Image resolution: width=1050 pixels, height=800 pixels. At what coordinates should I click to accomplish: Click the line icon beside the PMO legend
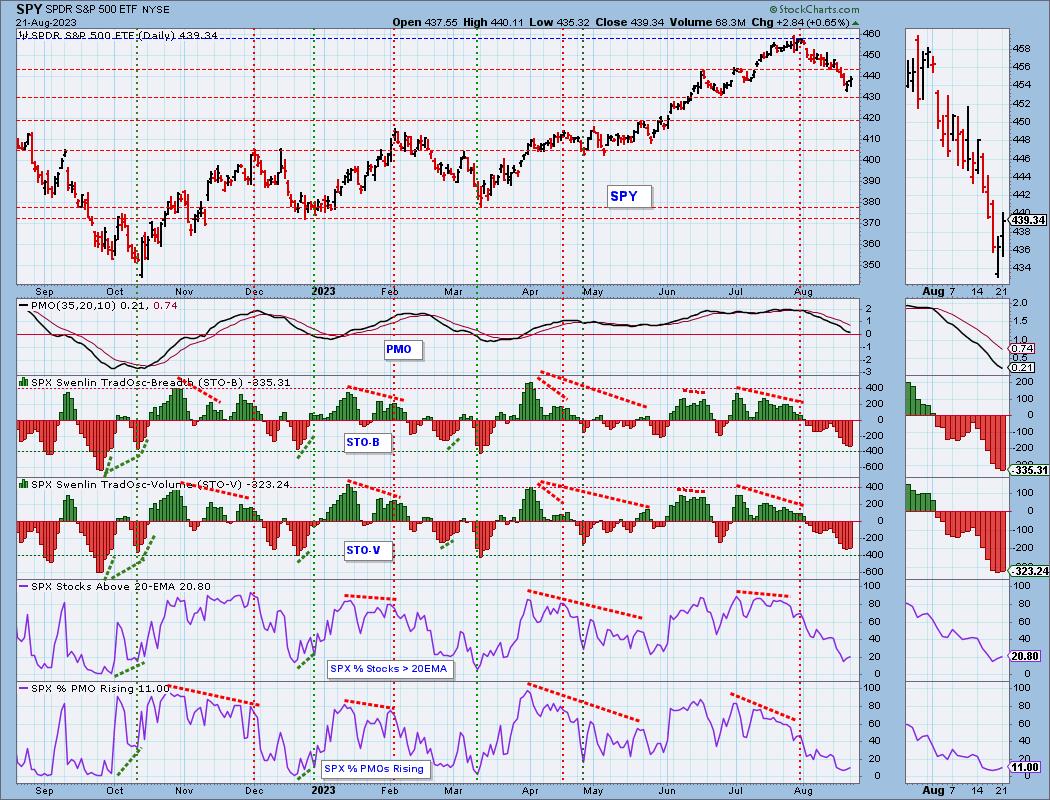coord(23,305)
